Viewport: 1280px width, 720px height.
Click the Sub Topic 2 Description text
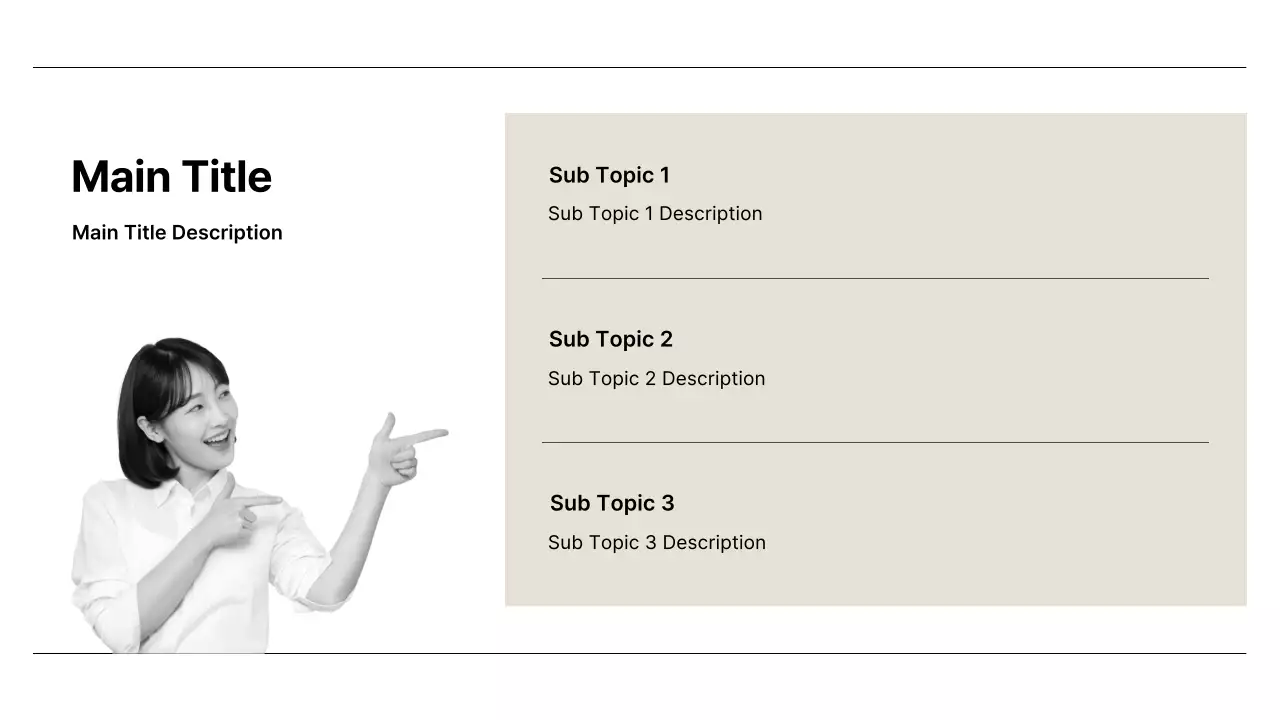(x=656, y=379)
